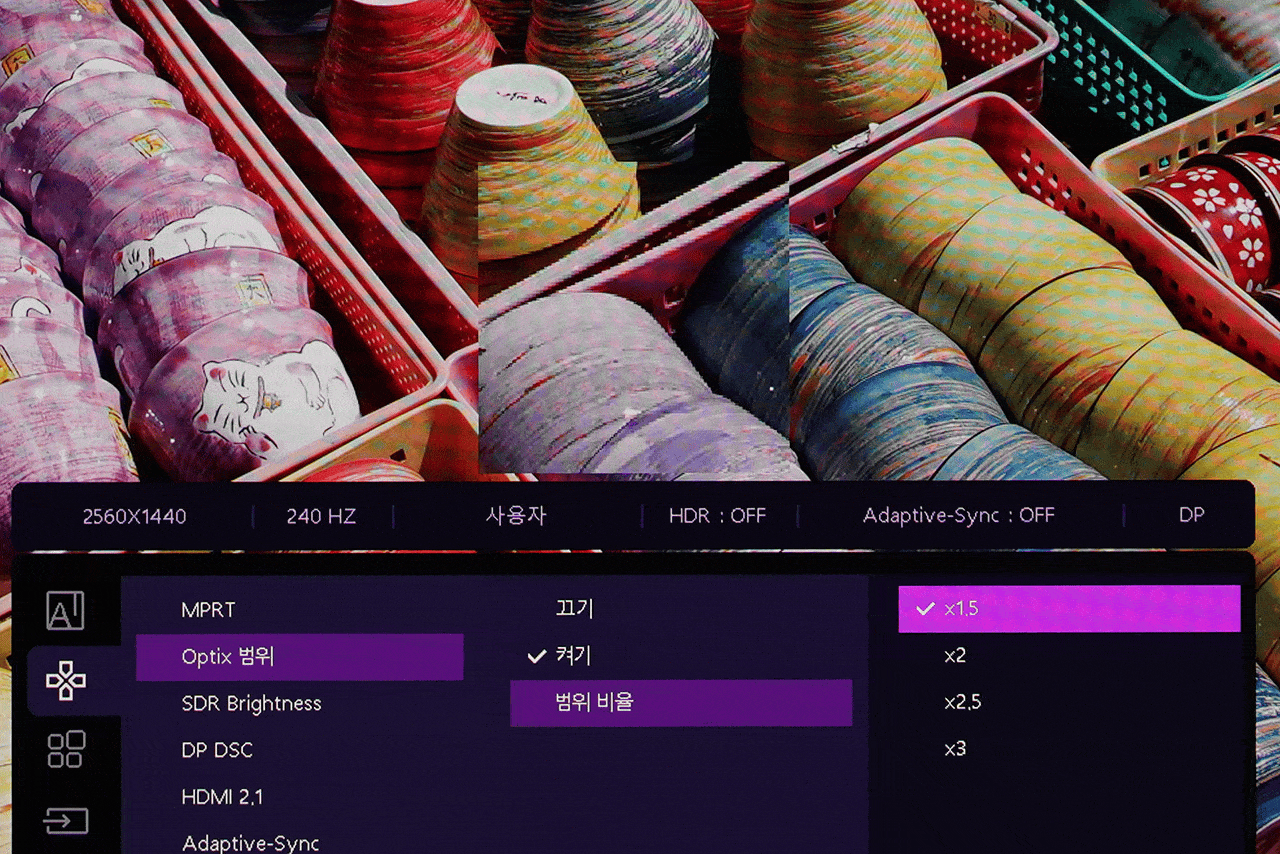Screen dimensions: 1280x854
Task: Open the MPRT menu entry
Action: pyautogui.click(x=208, y=610)
